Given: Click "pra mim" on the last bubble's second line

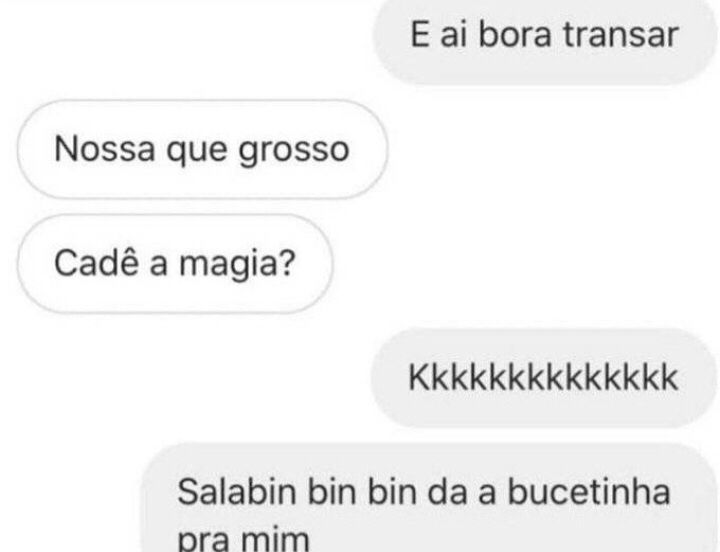Looking at the screenshot, I should coord(243,539).
